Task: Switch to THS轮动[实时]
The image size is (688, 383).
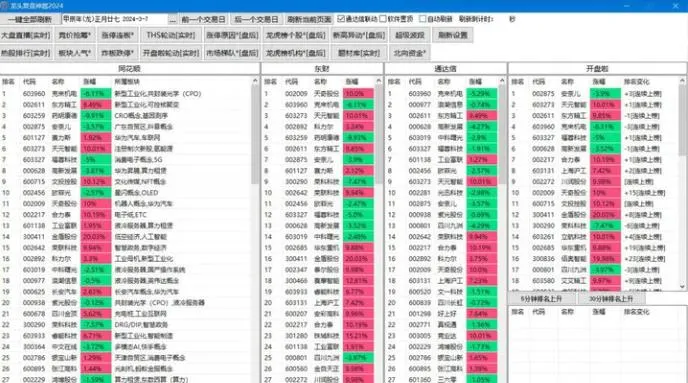Action: tap(171, 35)
